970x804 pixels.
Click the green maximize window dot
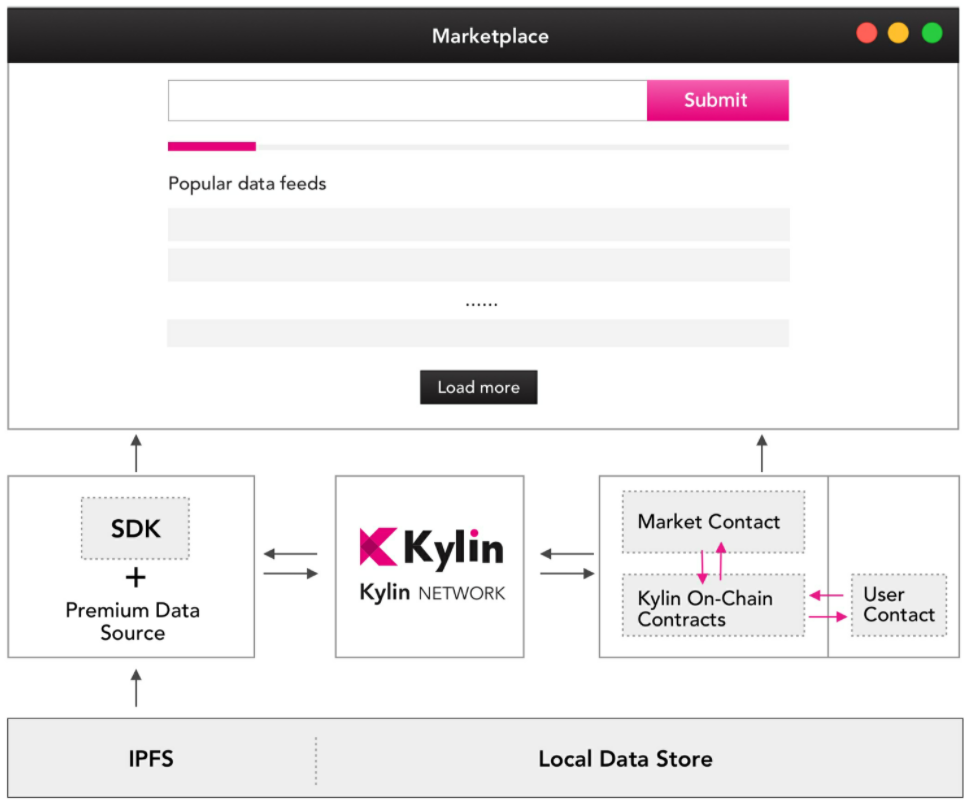pos(932,33)
